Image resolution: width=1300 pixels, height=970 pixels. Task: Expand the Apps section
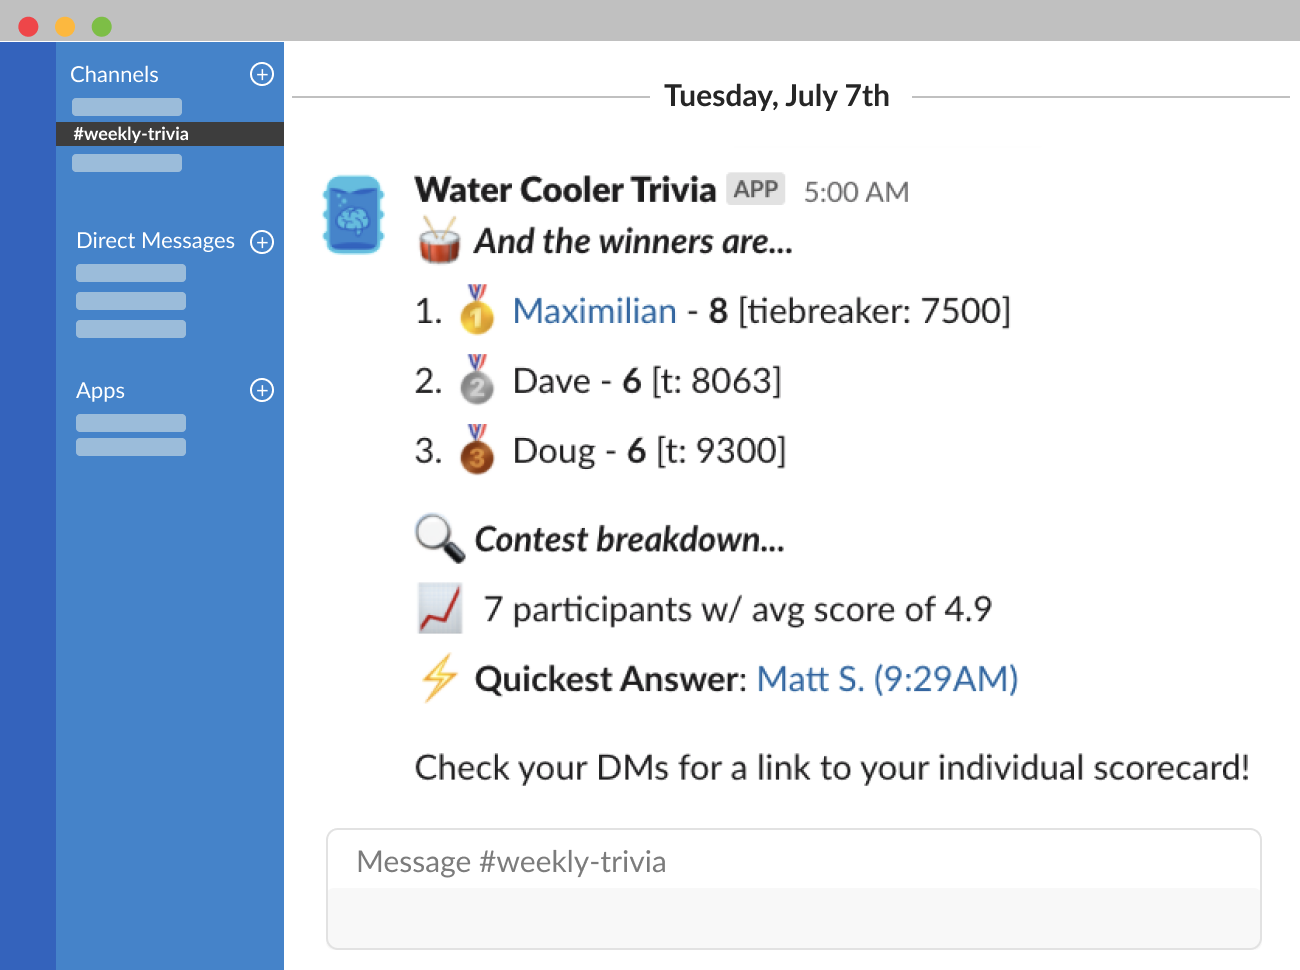tap(100, 390)
